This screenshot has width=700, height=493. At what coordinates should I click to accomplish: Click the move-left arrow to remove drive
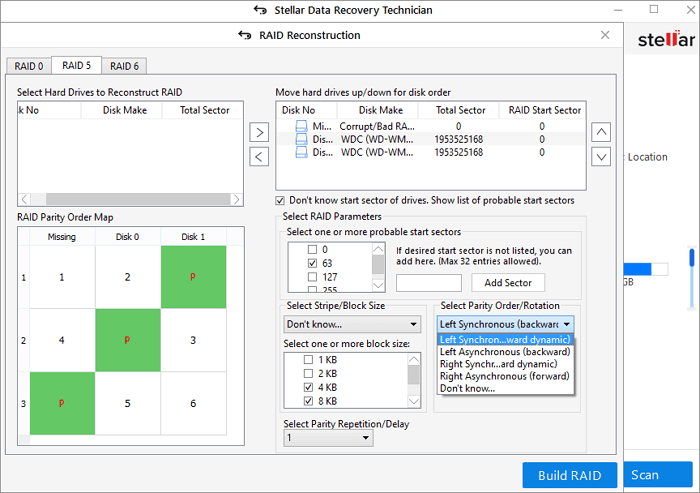[x=258, y=157]
